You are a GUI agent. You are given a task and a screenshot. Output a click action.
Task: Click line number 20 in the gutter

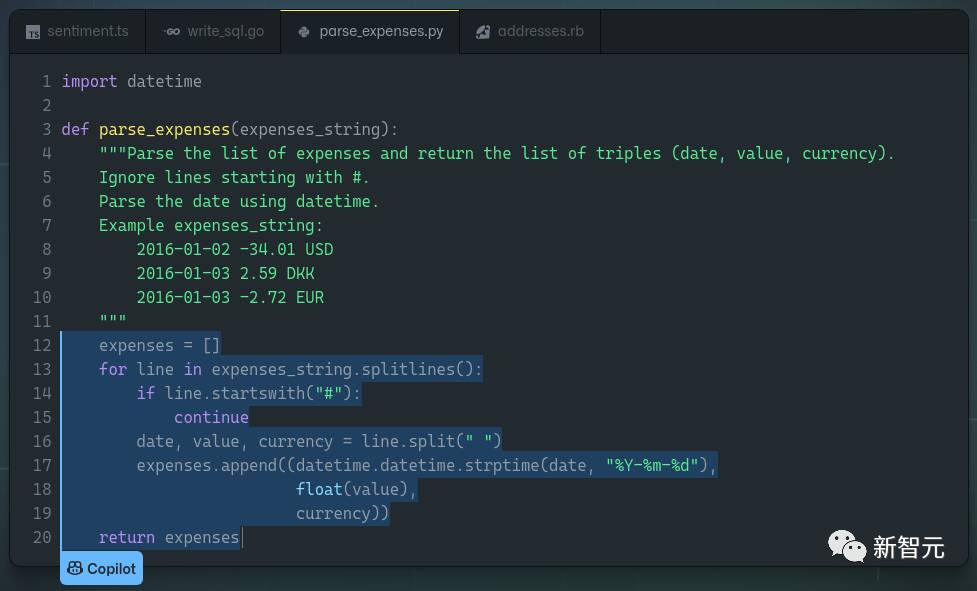pyautogui.click(x=42, y=537)
